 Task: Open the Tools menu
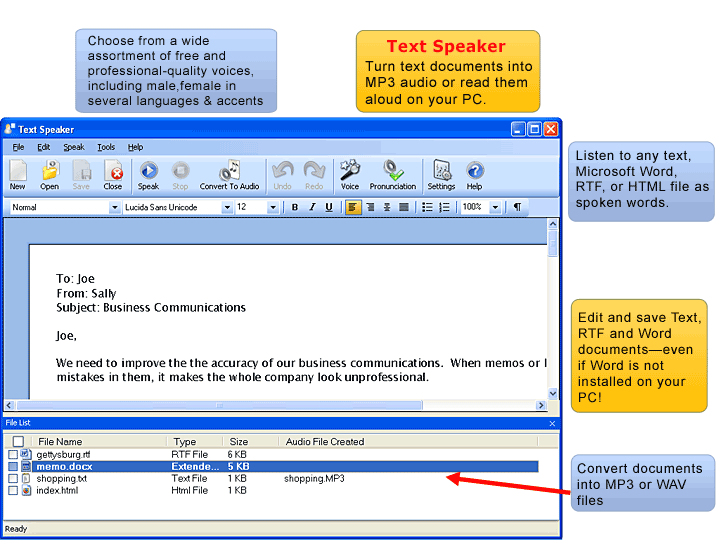(x=106, y=147)
